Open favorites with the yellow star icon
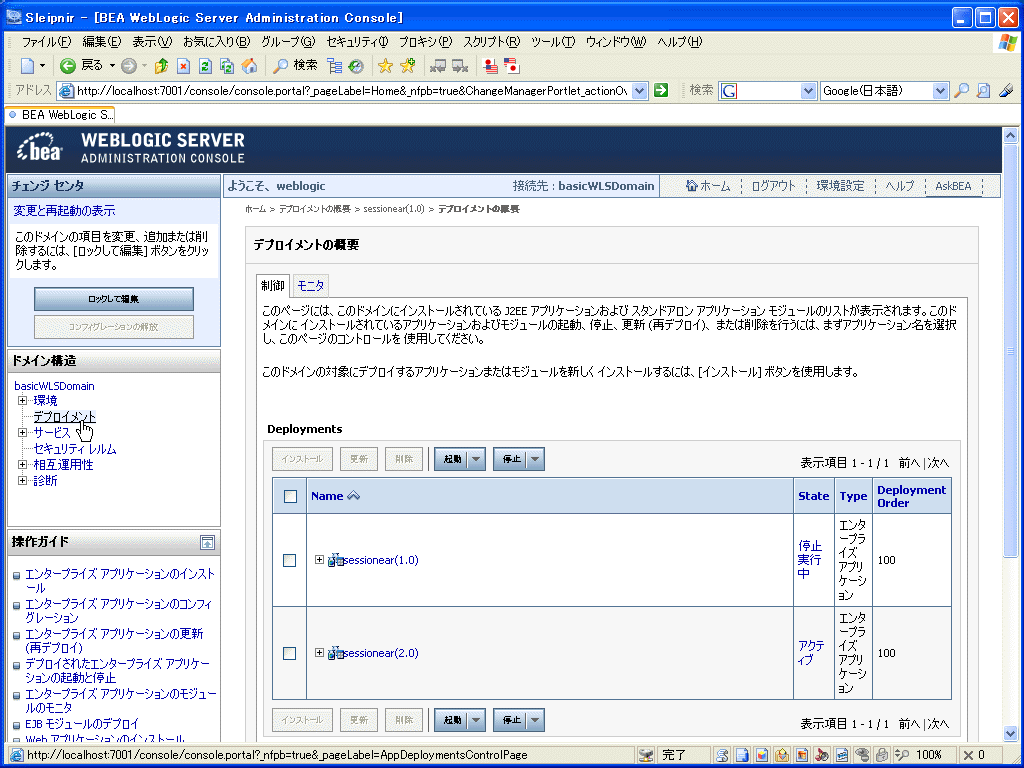The width and height of the screenshot is (1024, 768). (385, 66)
